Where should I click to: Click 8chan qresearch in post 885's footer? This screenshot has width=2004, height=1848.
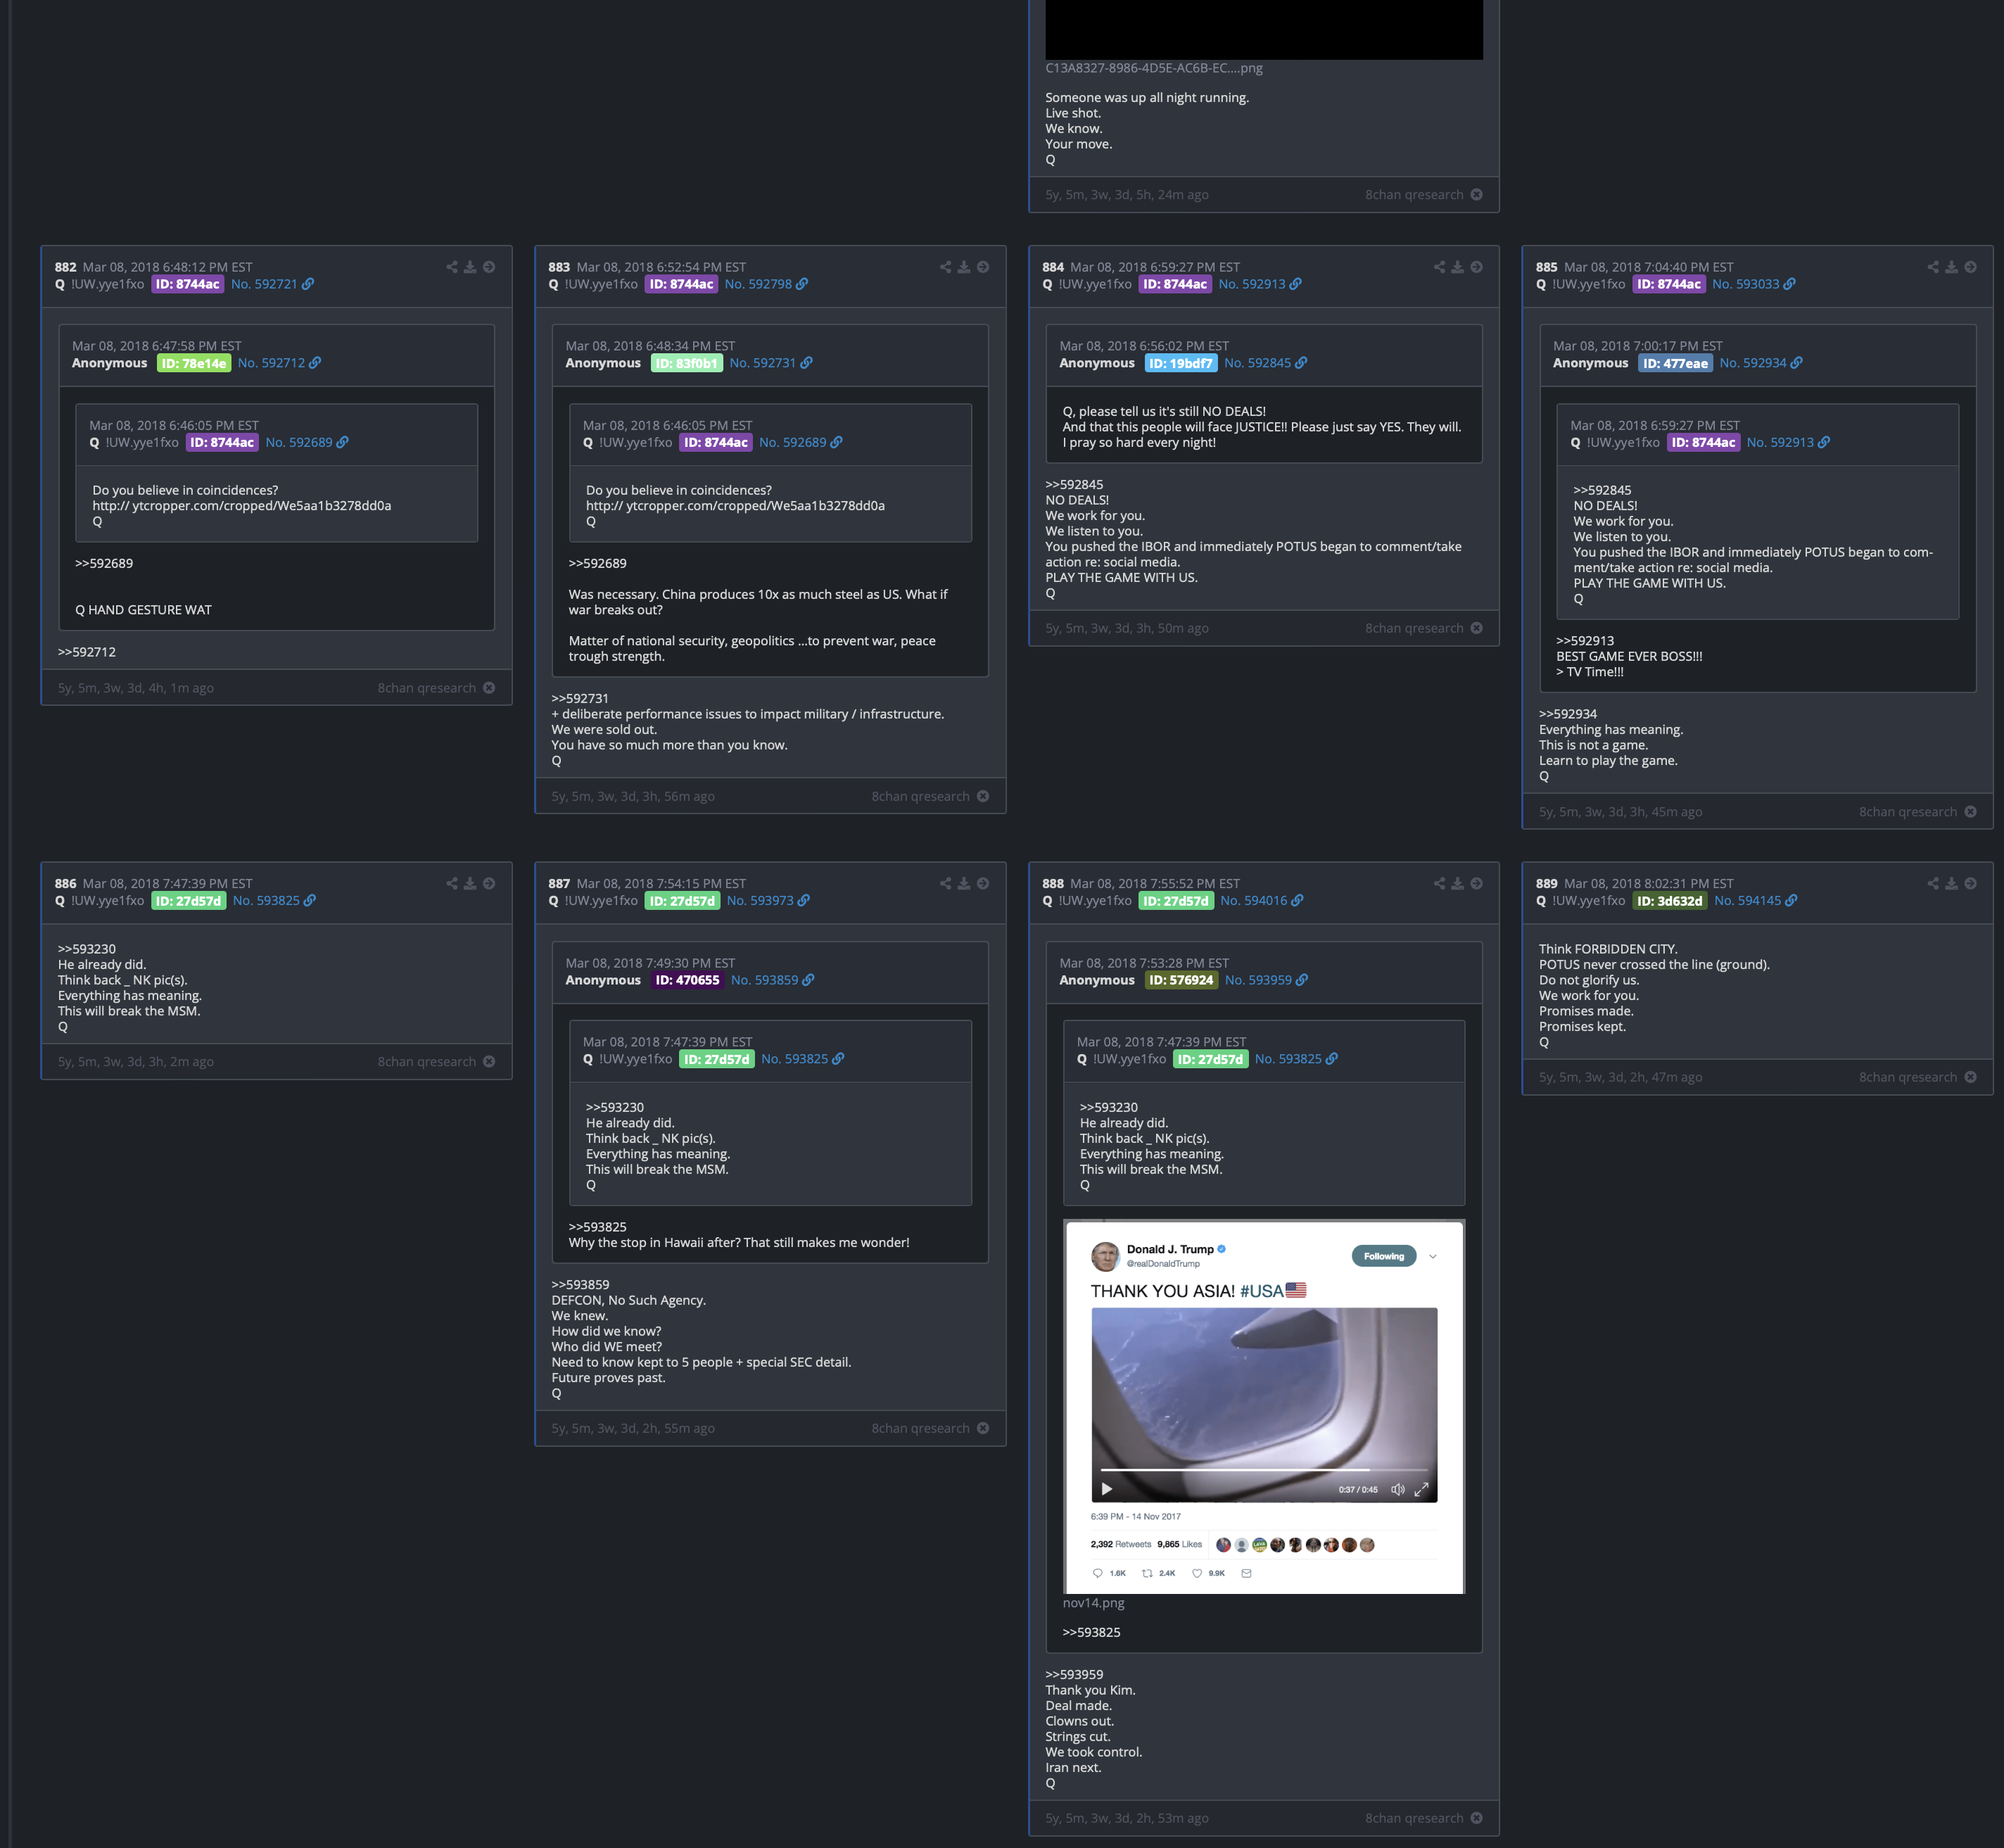1908,812
